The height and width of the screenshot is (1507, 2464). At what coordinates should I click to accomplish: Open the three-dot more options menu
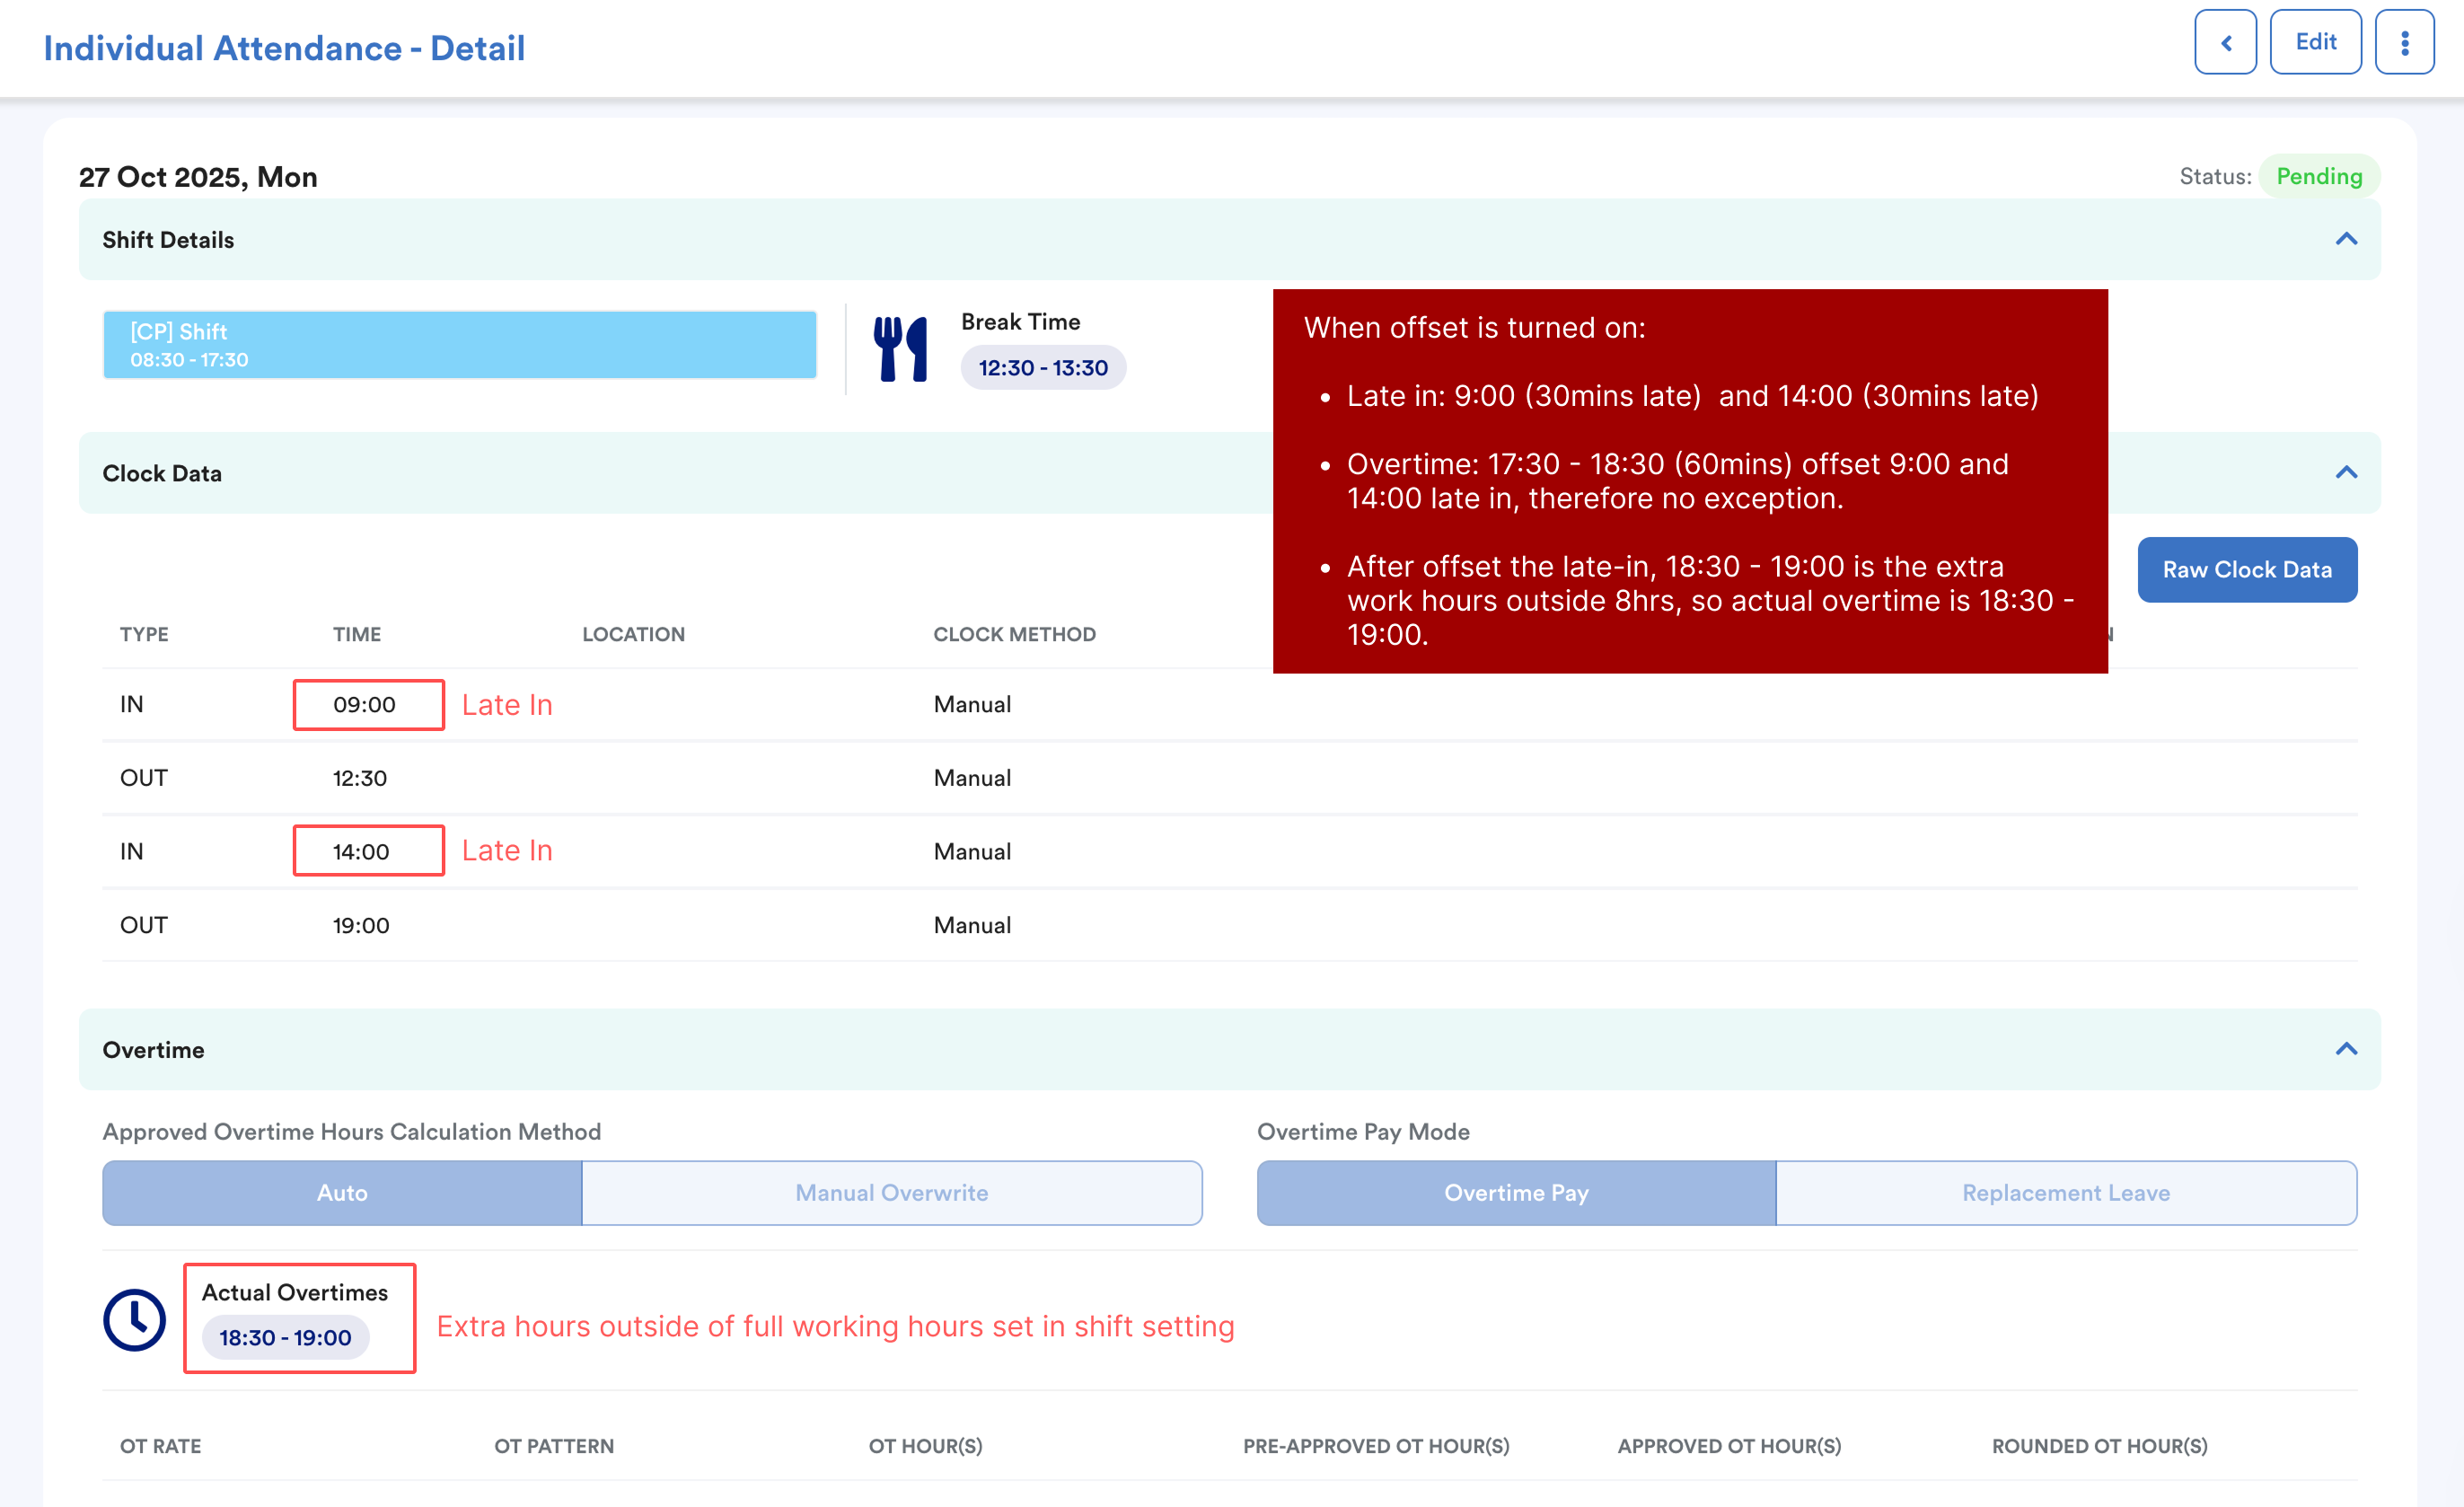tap(2404, 42)
